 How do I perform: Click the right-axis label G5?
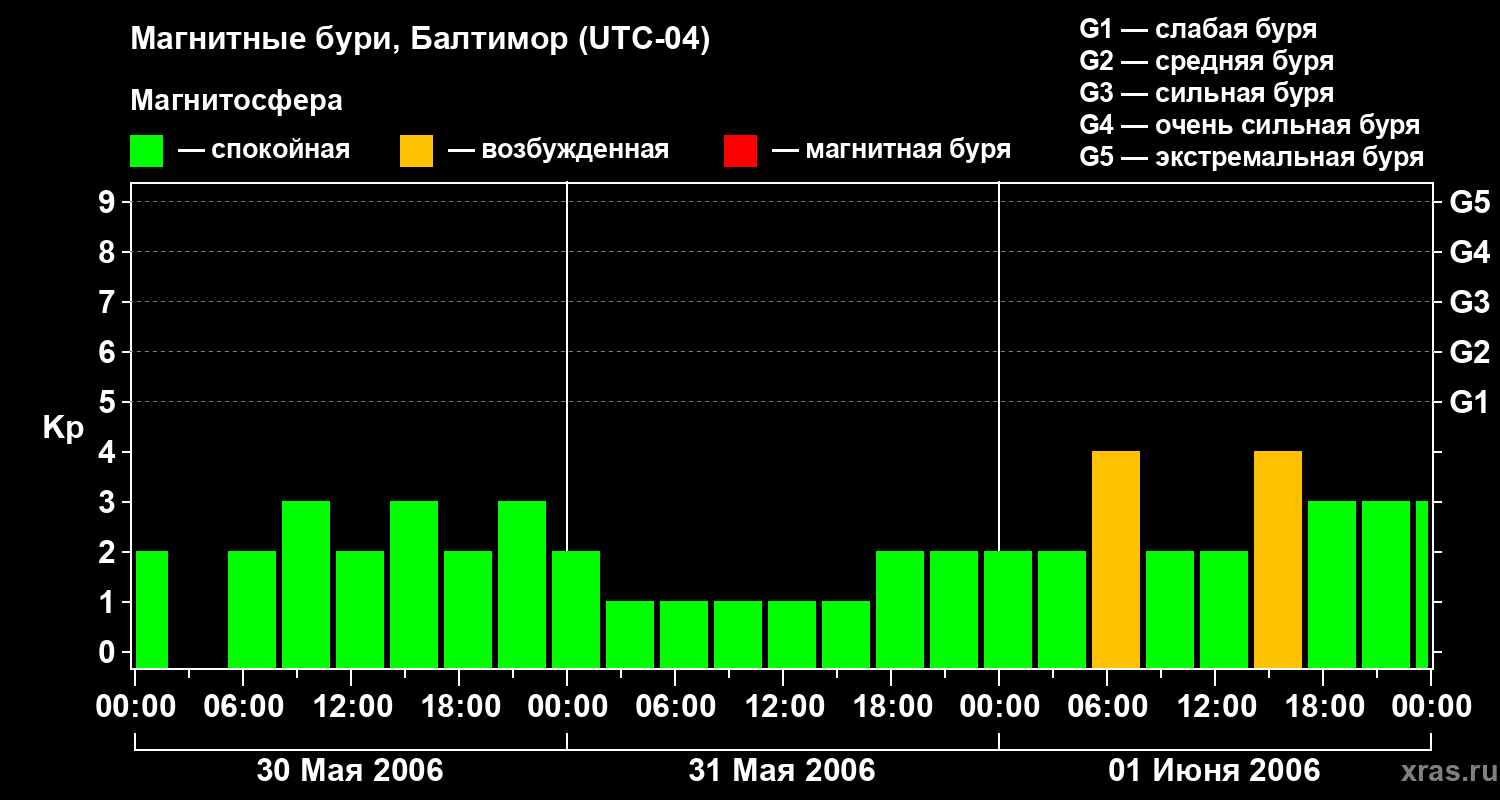click(x=1469, y=202)
